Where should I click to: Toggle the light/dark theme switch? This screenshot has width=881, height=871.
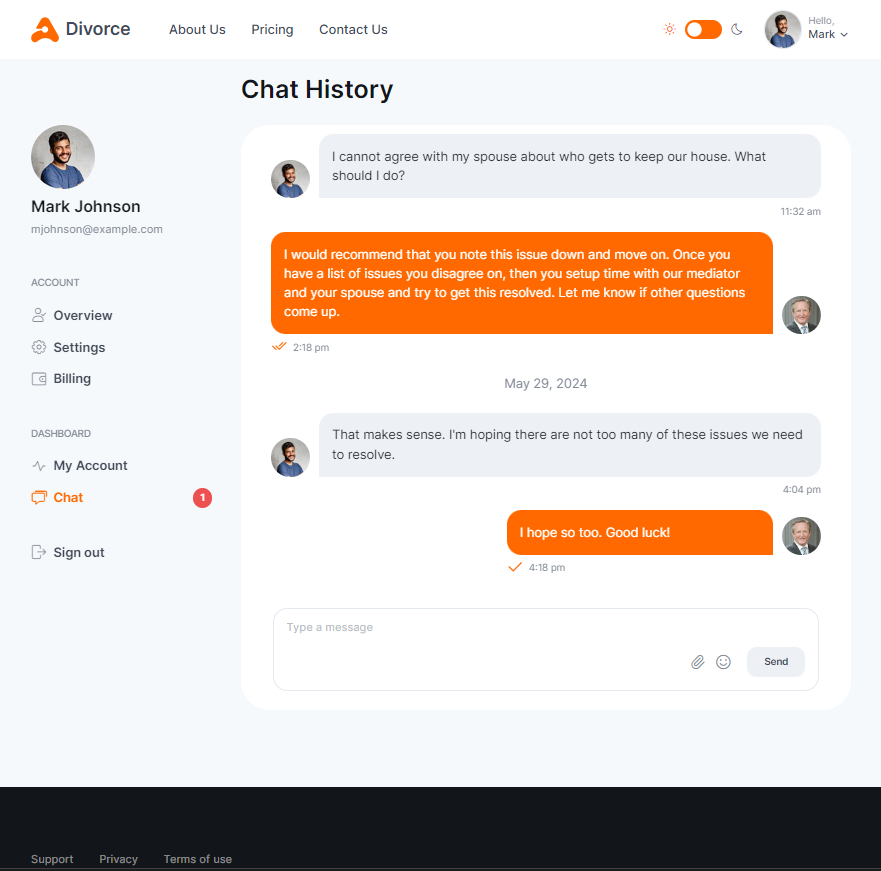(703, 29)
